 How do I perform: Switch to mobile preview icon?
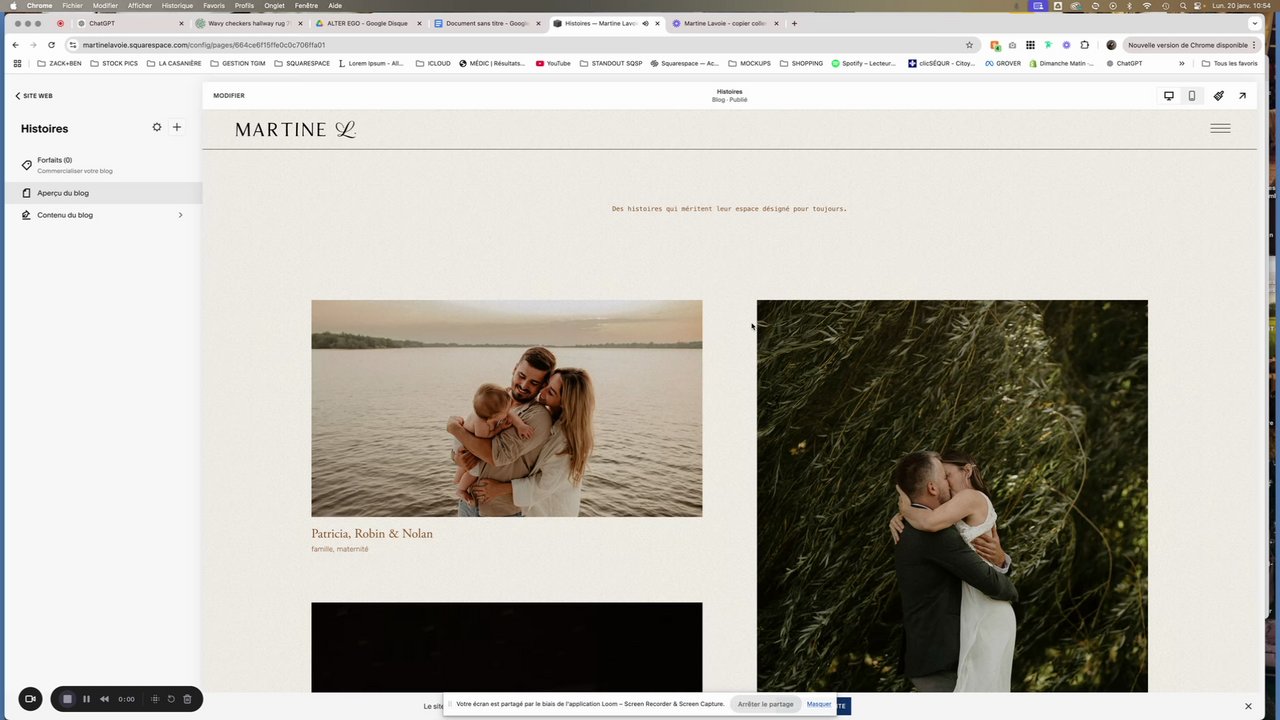(1191, 96)
